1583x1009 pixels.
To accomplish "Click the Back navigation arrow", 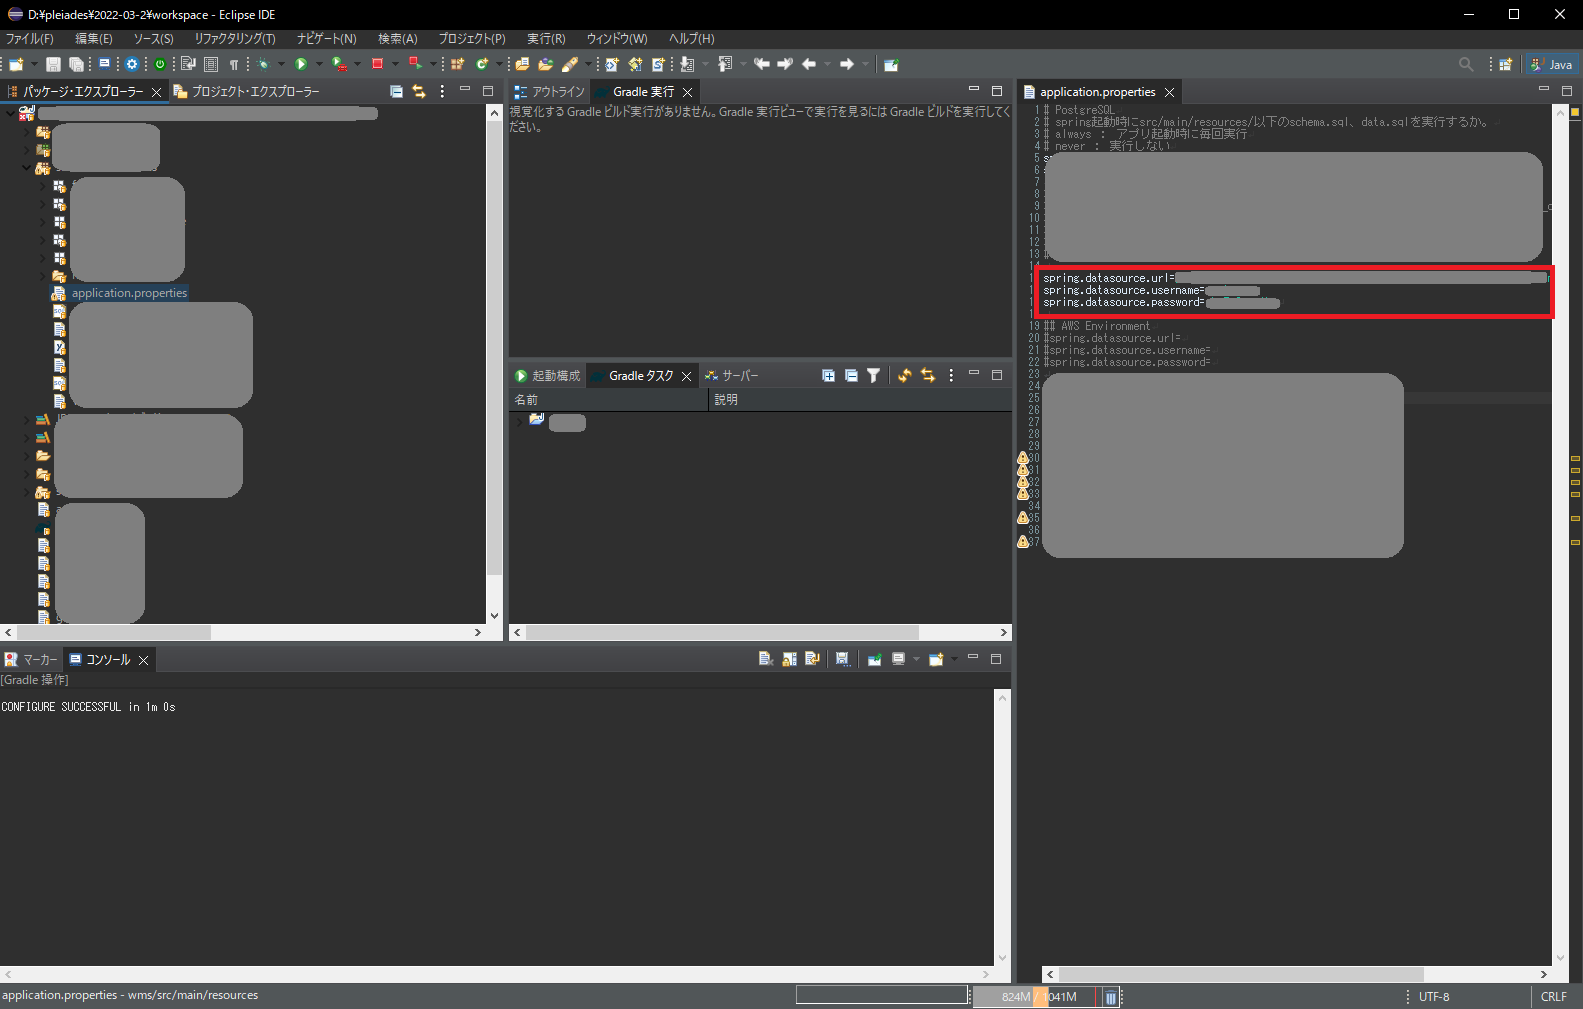I will point(809,64).
